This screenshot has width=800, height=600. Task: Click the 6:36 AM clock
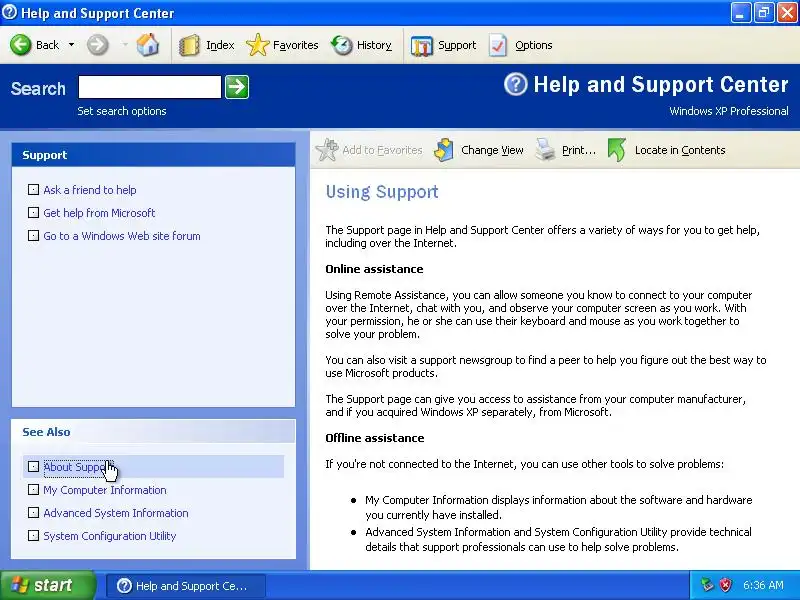763,585
